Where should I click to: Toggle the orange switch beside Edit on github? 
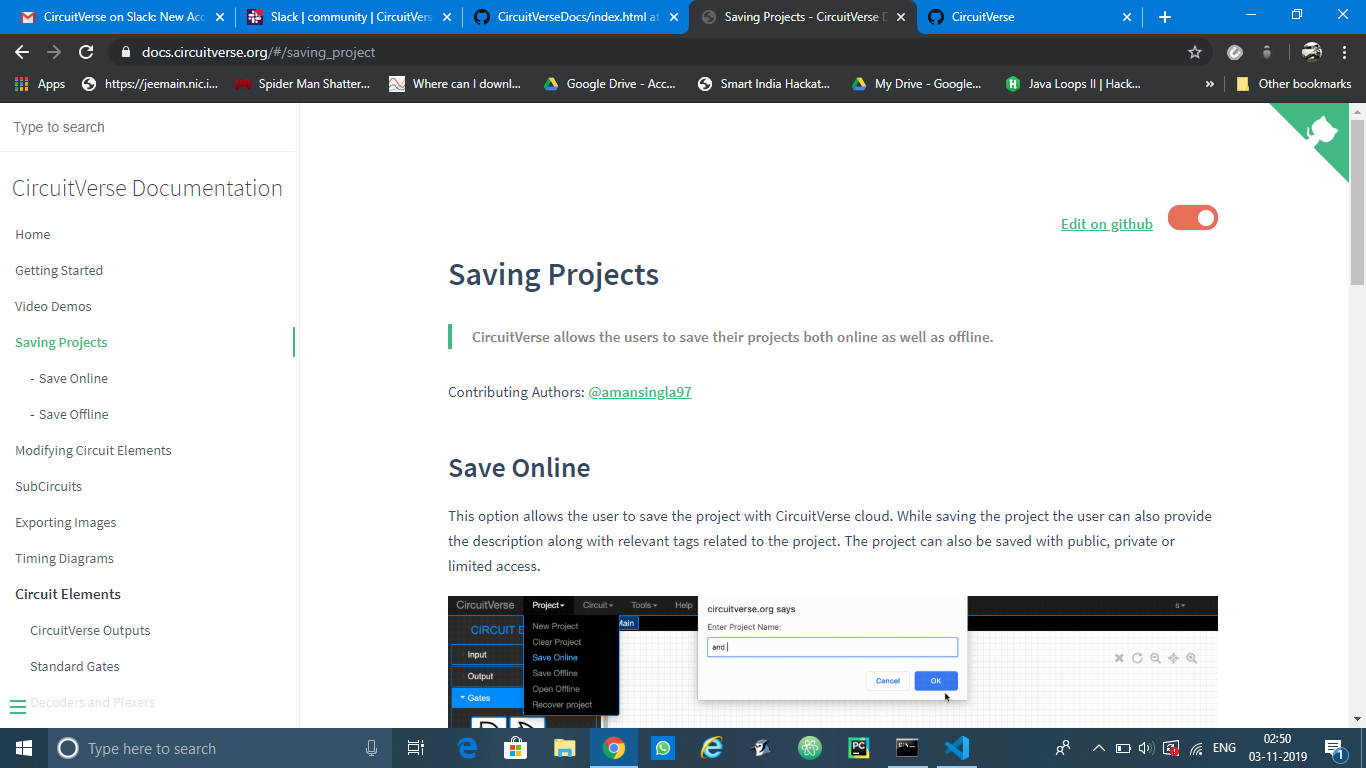point(1192,217)
